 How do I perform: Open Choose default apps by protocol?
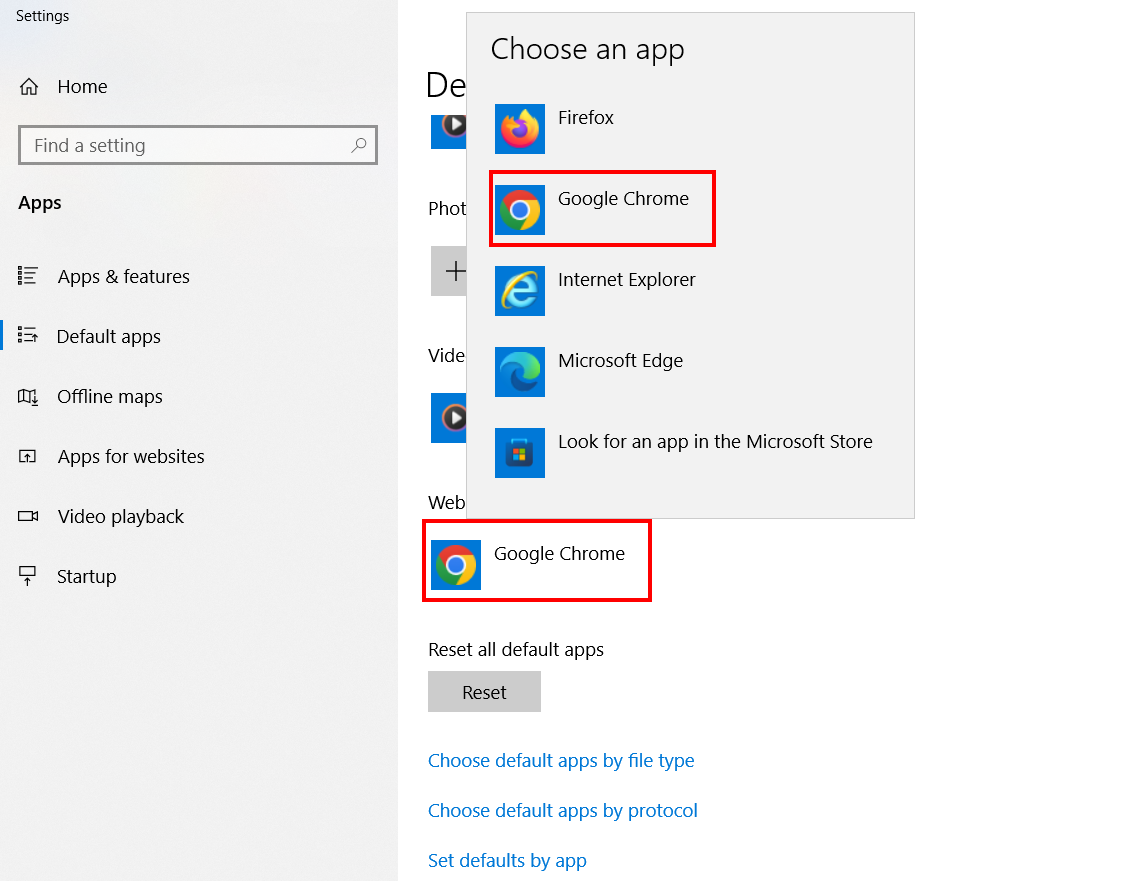coord(562,810)
